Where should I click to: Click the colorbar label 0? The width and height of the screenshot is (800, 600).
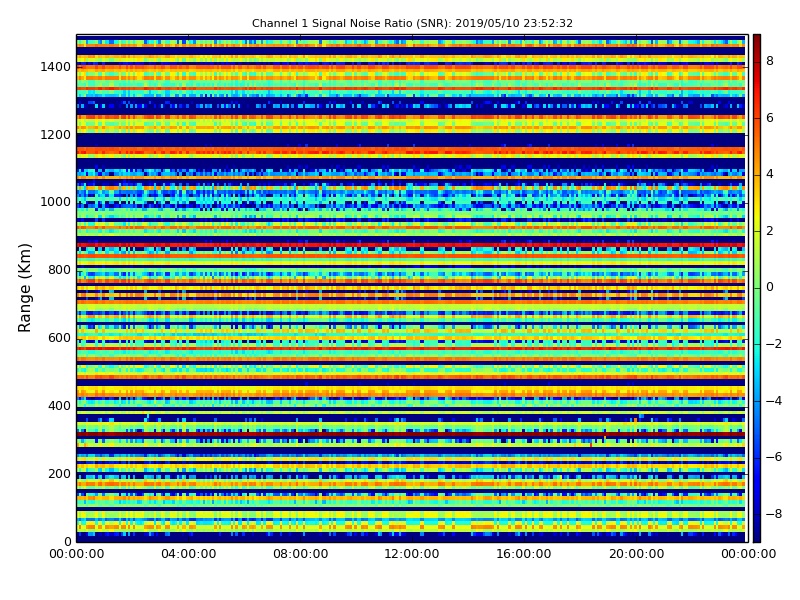(770, 287)
